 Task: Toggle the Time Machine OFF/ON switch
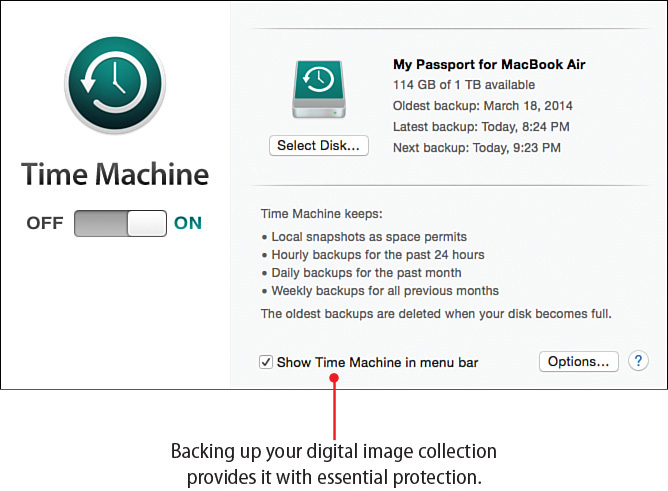[120, 223]
